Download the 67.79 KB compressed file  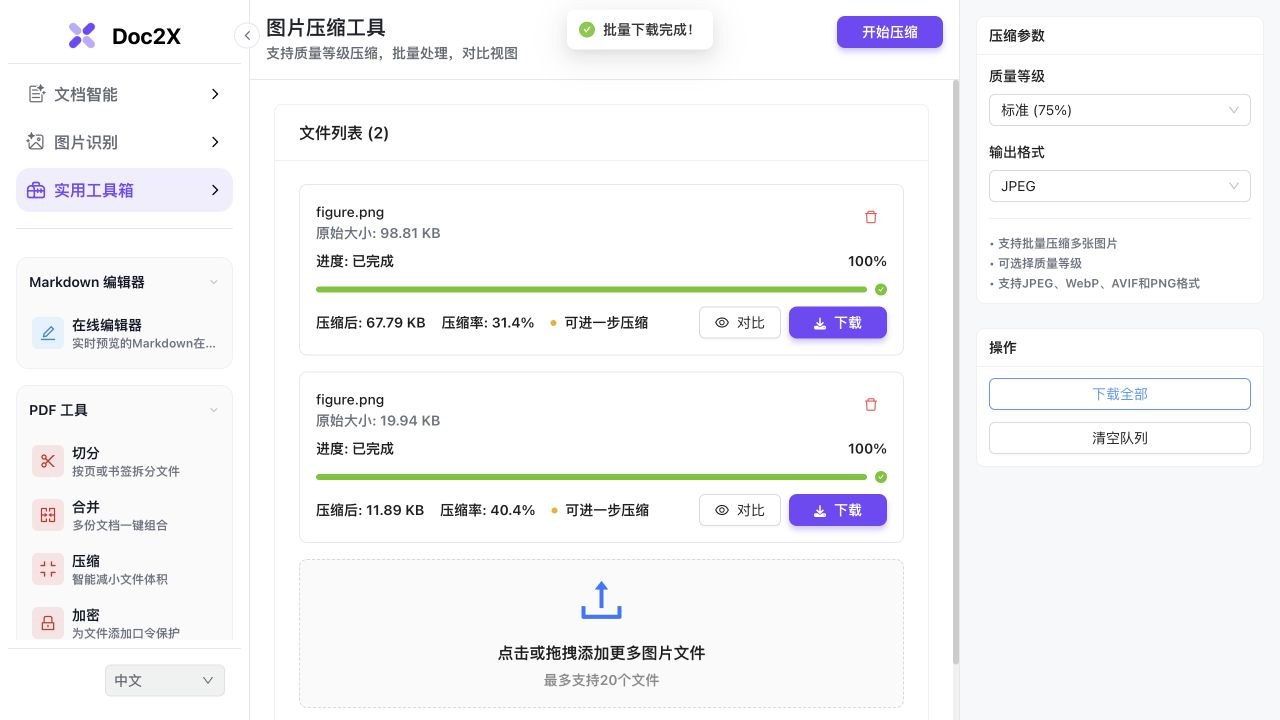[x=838, y=323]
